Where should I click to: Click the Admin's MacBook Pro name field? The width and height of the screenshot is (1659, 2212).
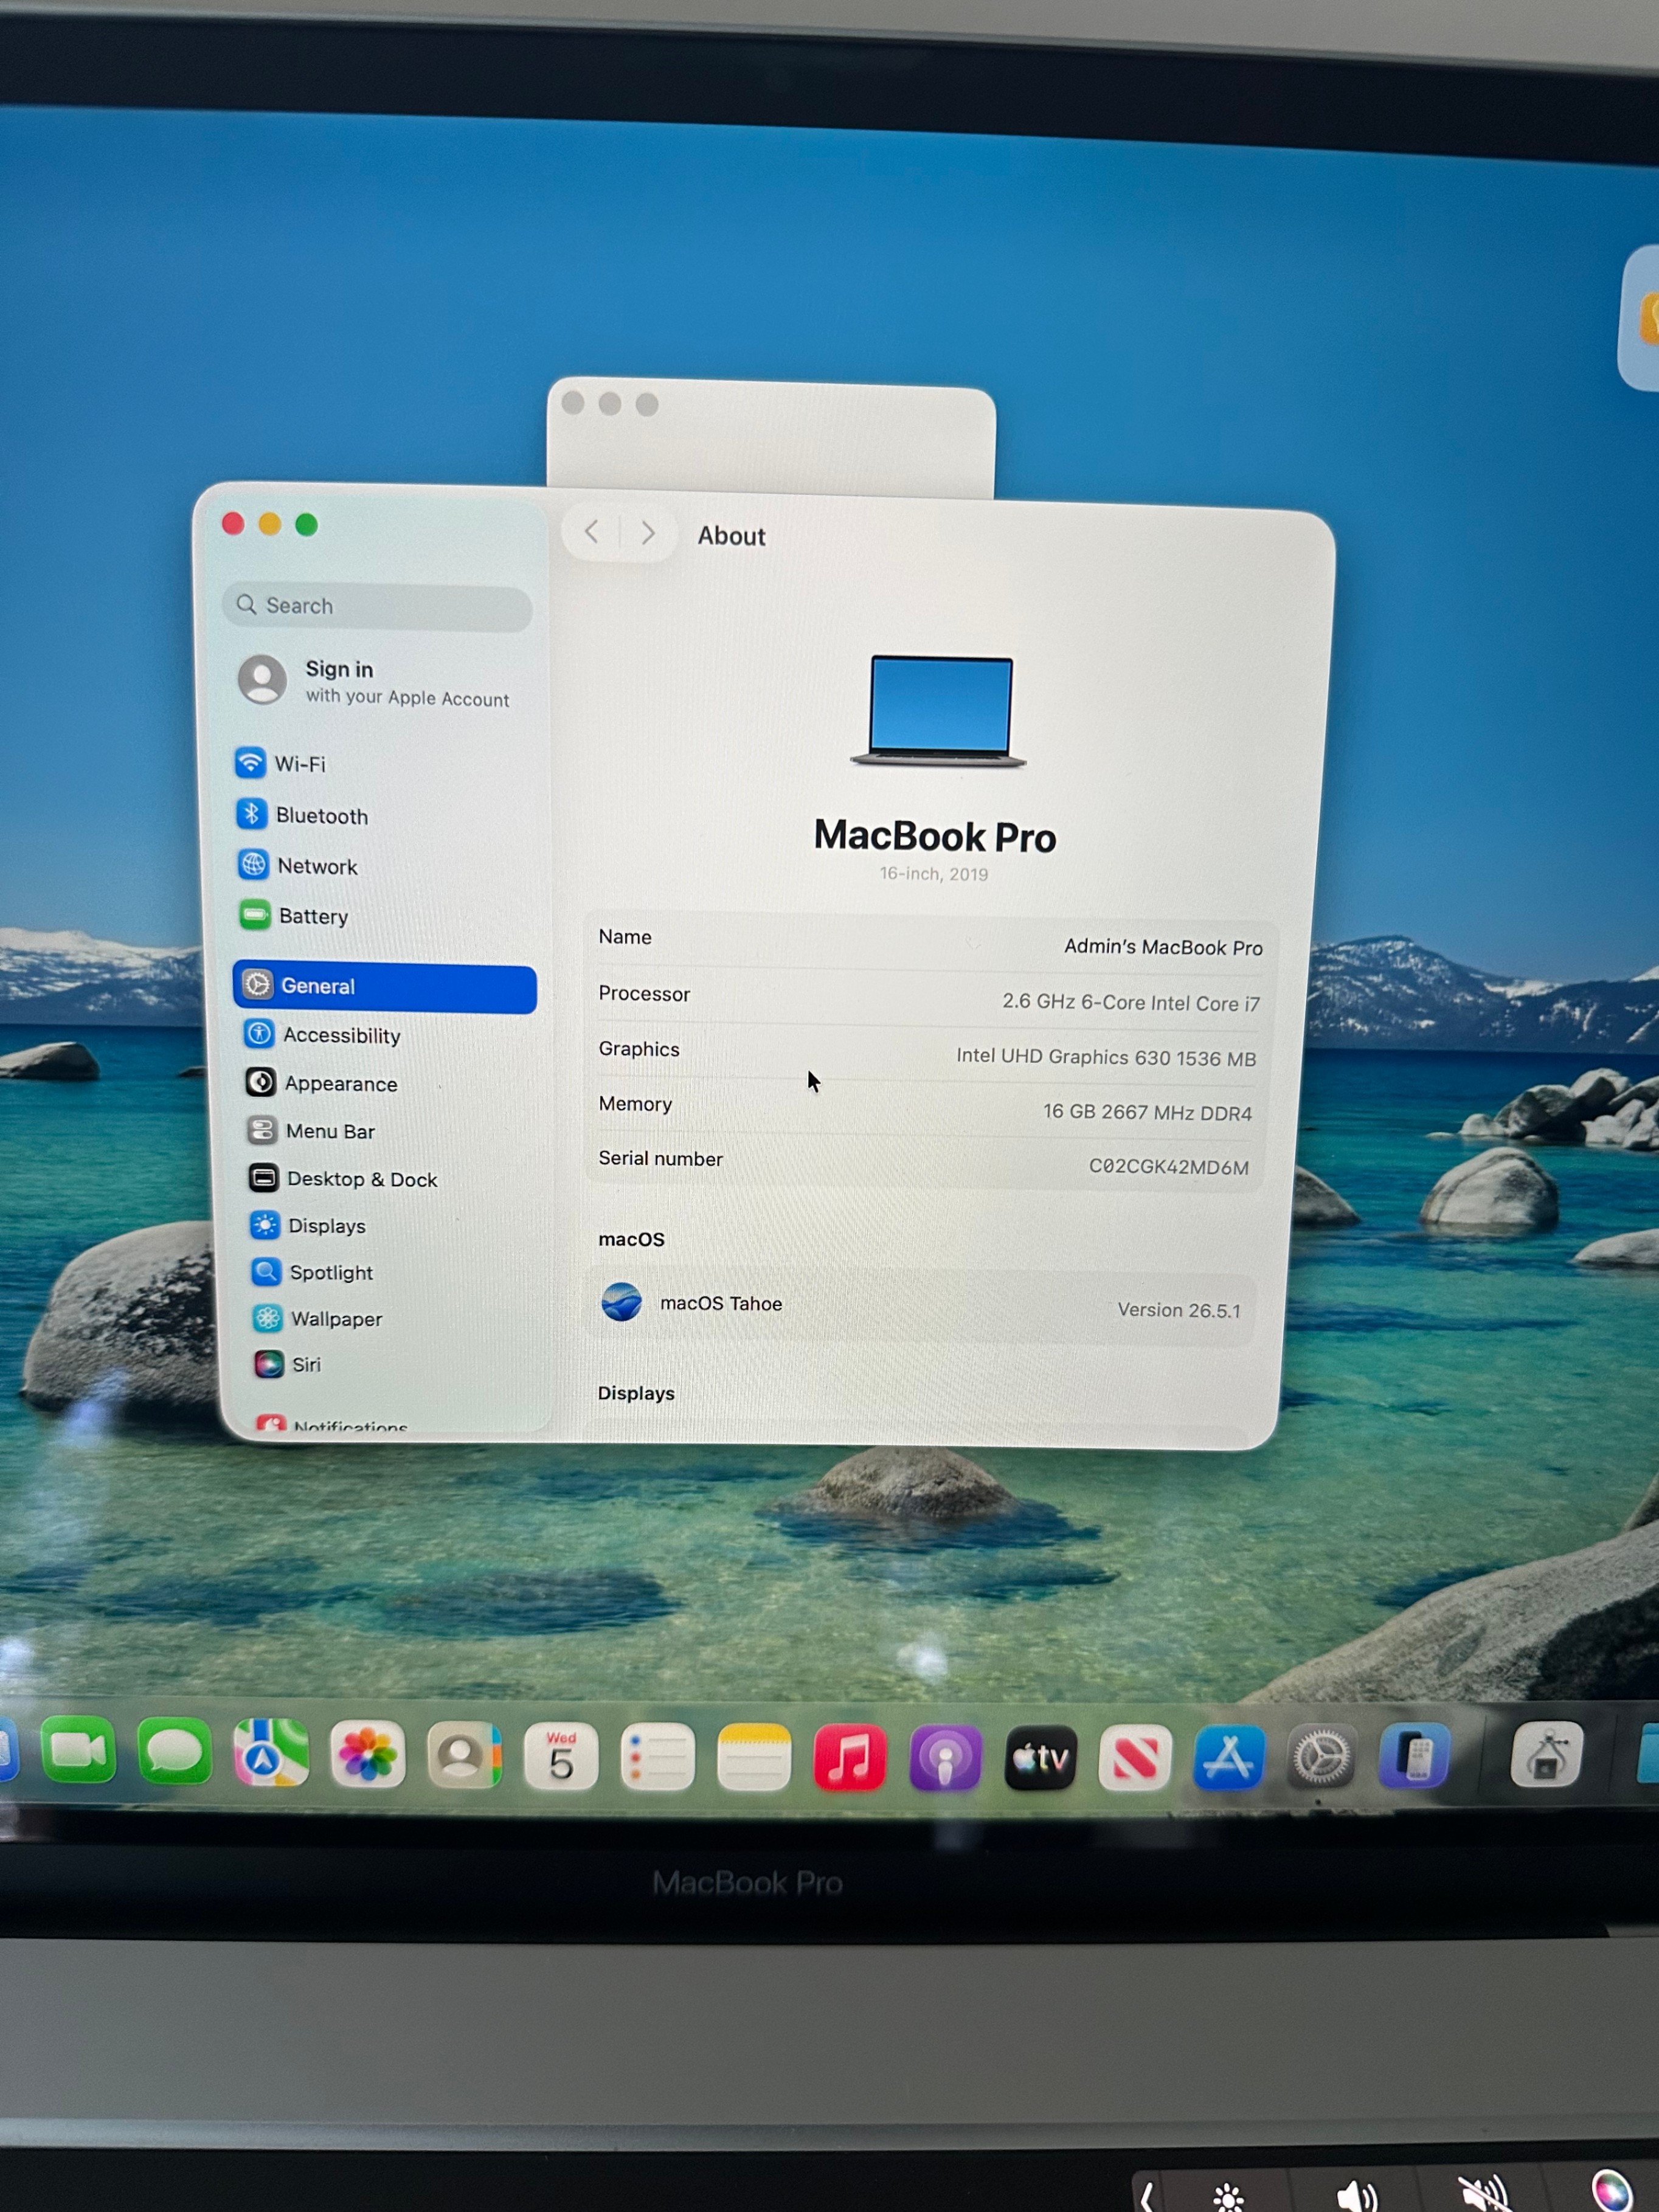pos(1163,947)
